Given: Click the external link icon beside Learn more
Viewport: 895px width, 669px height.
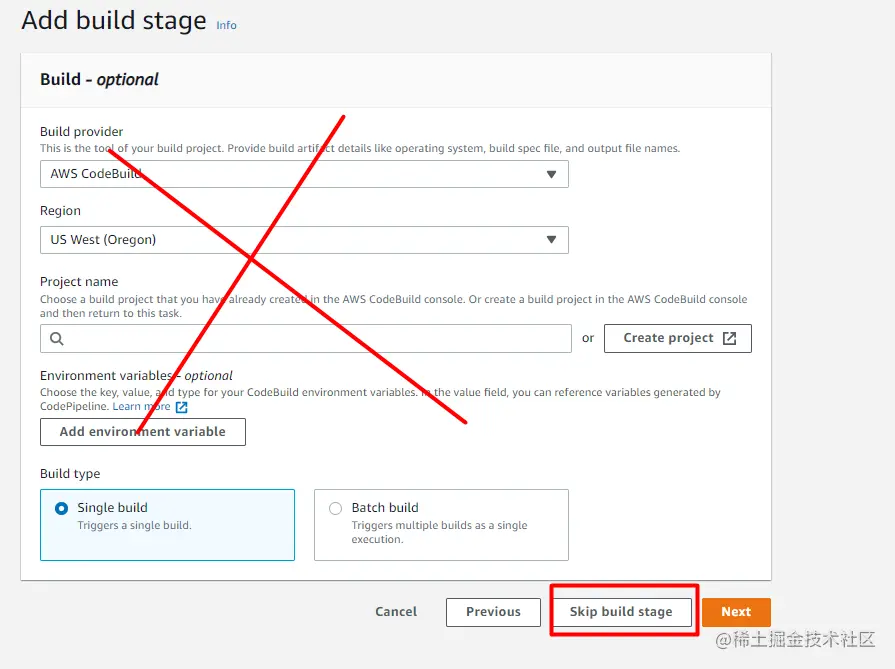Looking at the screenshot, I should click(x=181, y=407).
